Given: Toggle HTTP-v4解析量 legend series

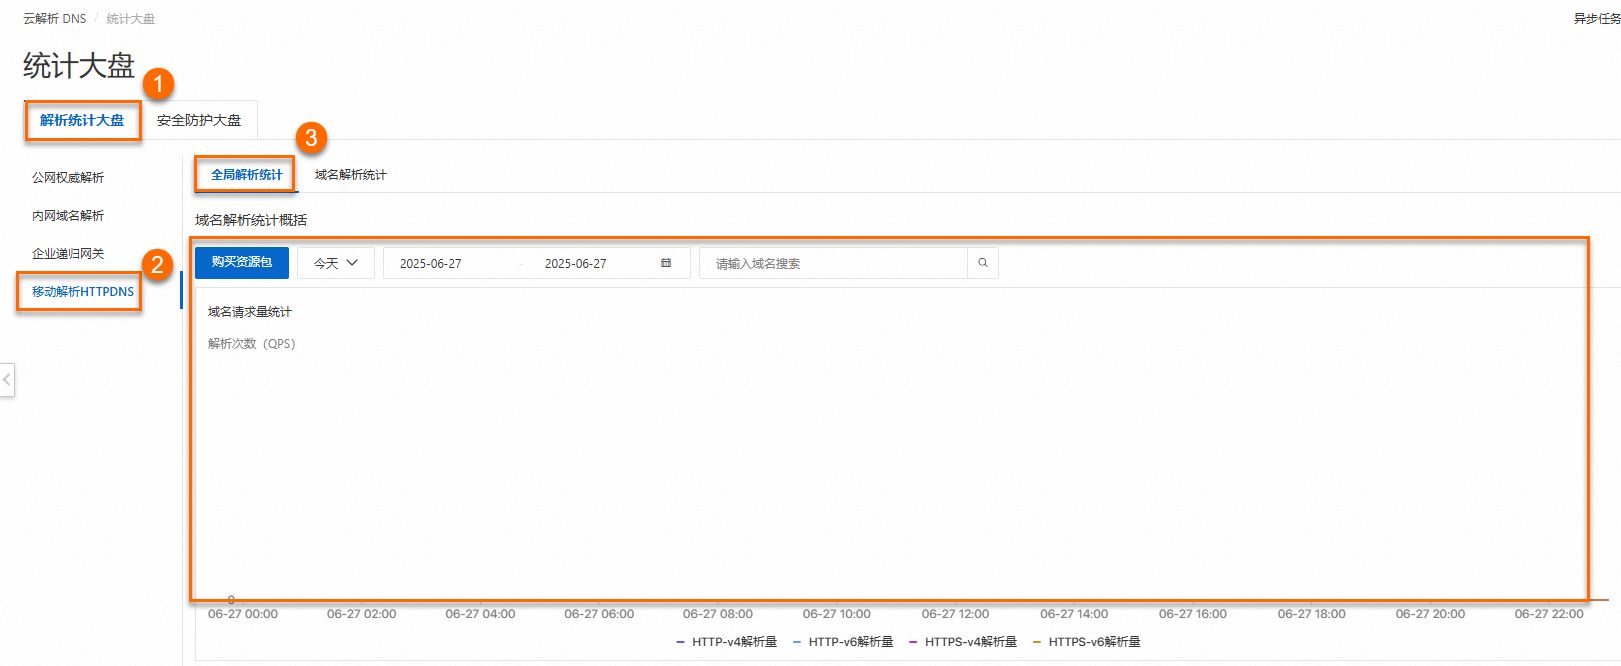Looking at the screenshot, I should pos(727,642).
